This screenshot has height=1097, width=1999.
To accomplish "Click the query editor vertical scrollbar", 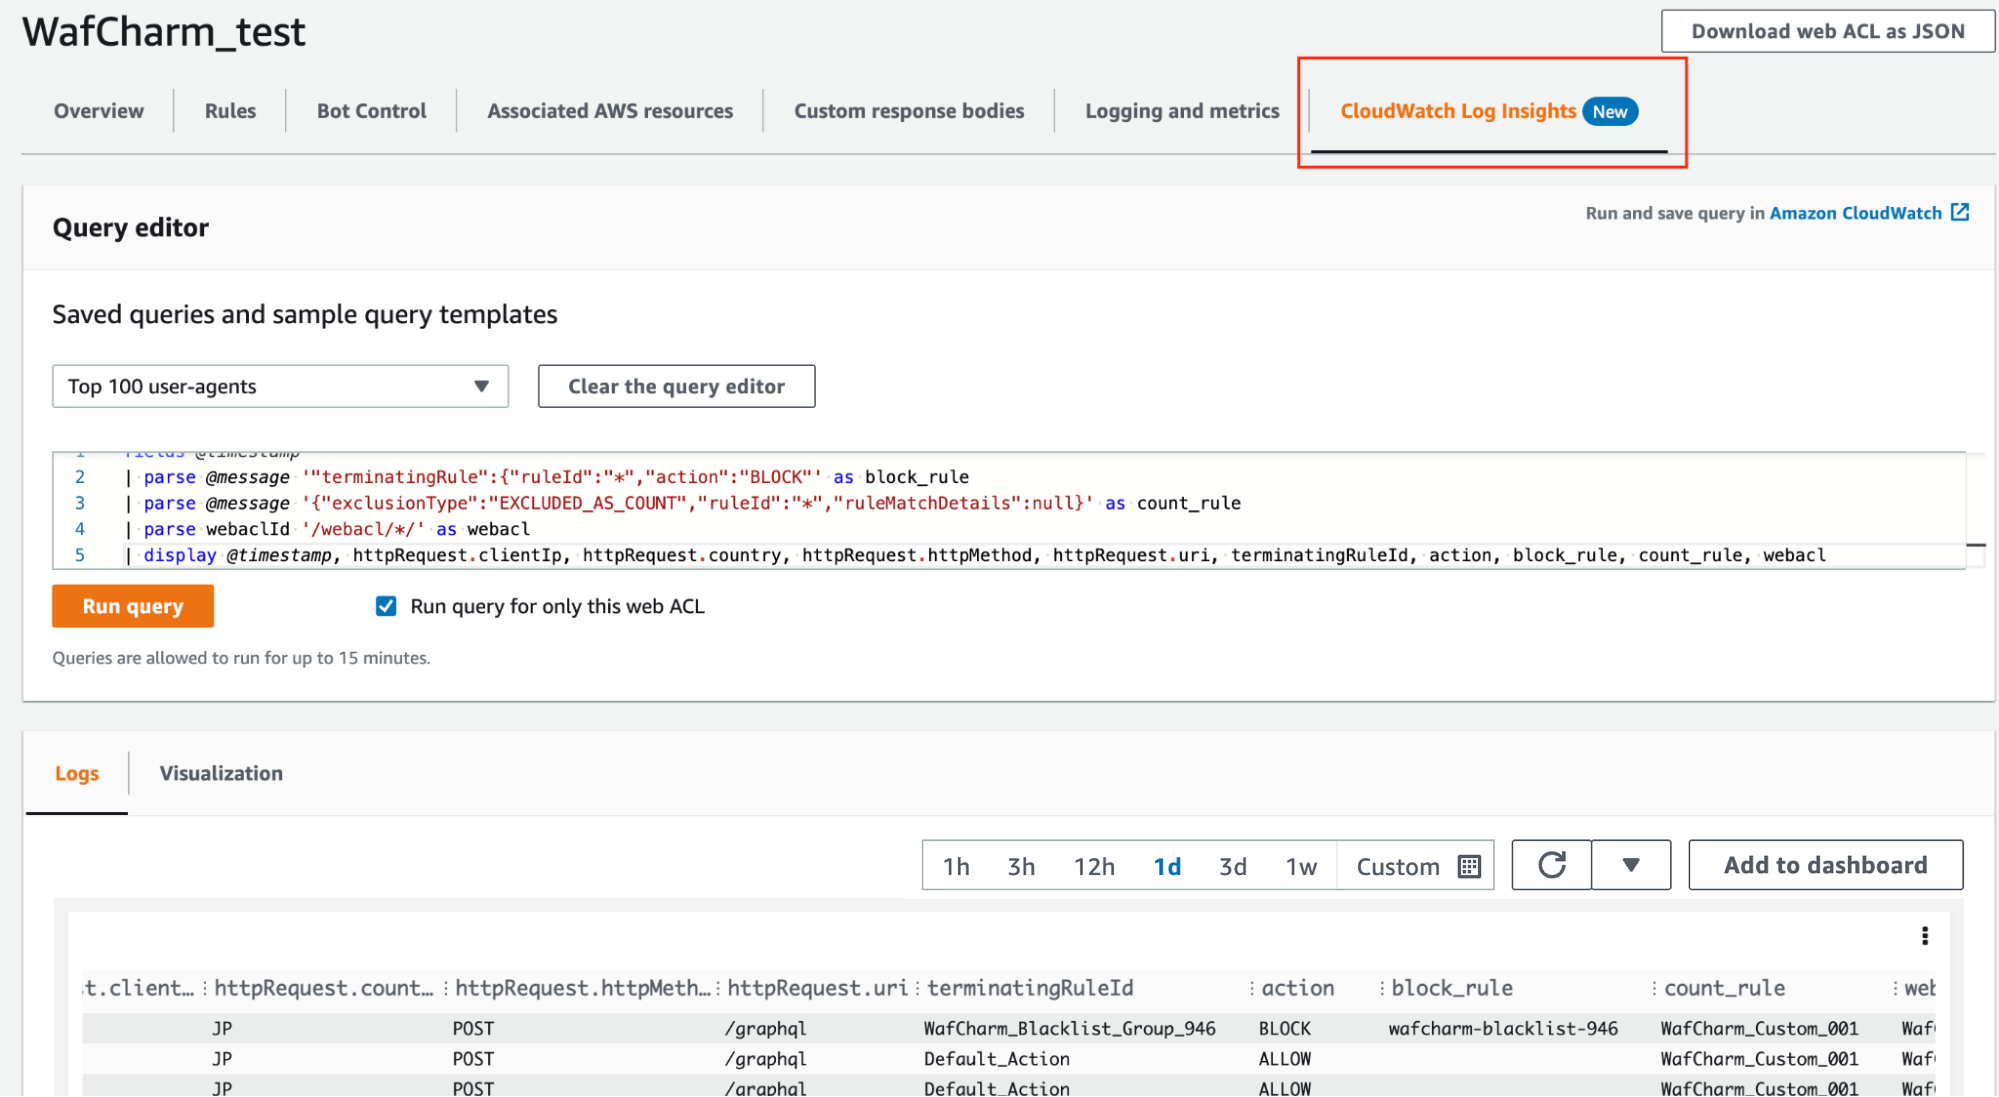I will 1975,510.
